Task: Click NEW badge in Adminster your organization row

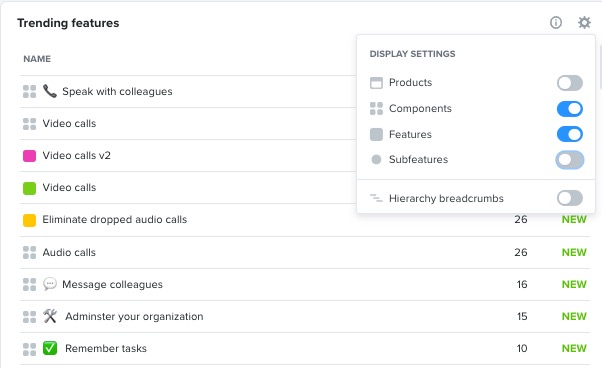Action: coord(574,316)
